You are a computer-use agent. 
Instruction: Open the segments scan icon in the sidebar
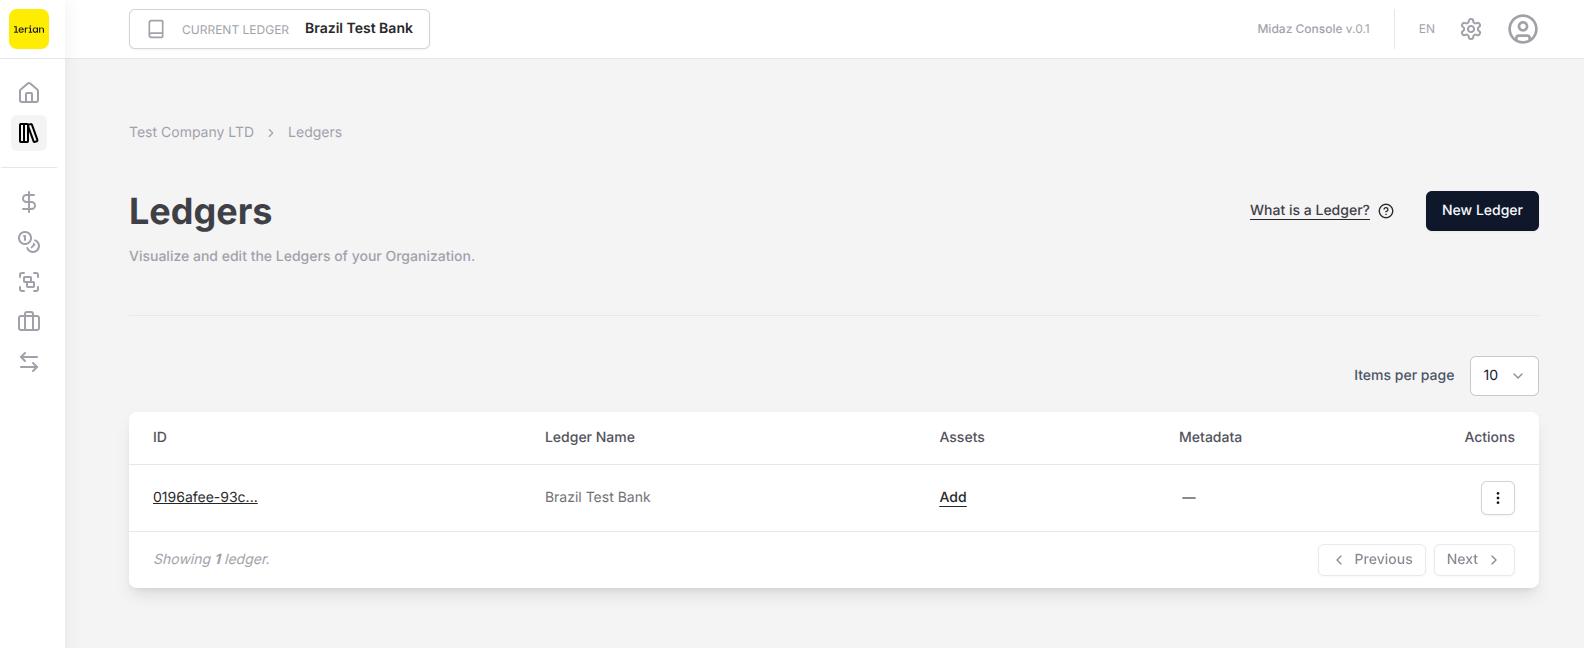[x=29, y=282]
